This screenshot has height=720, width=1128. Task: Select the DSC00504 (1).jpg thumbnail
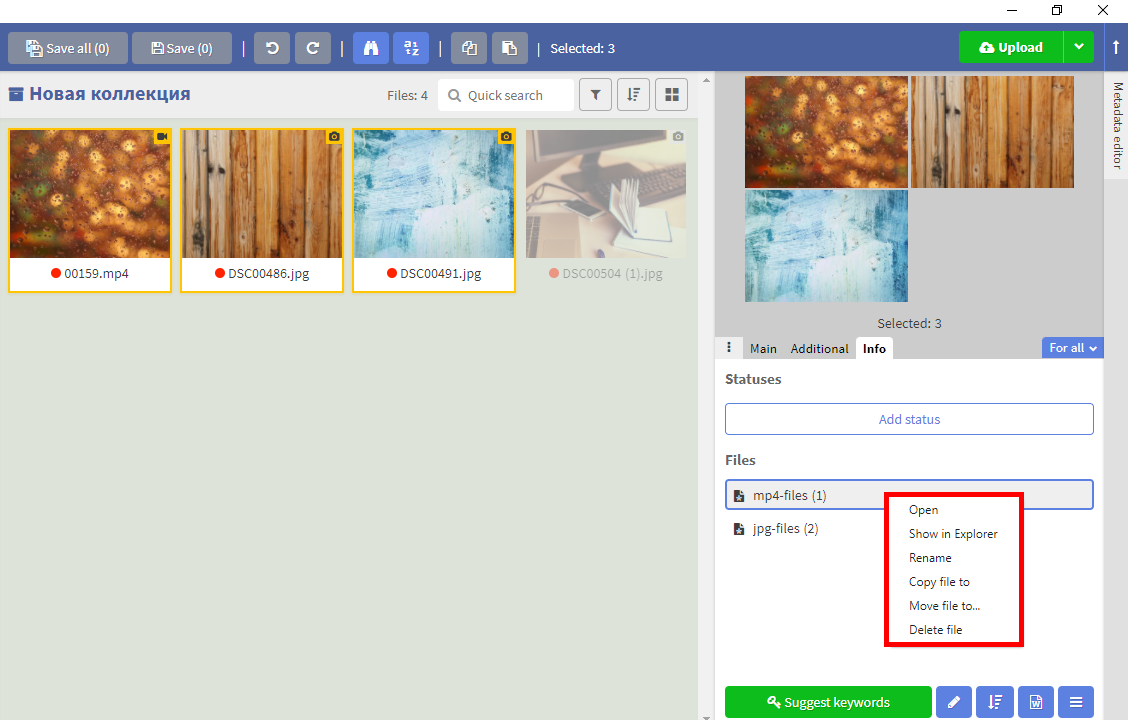coord(606,193)
